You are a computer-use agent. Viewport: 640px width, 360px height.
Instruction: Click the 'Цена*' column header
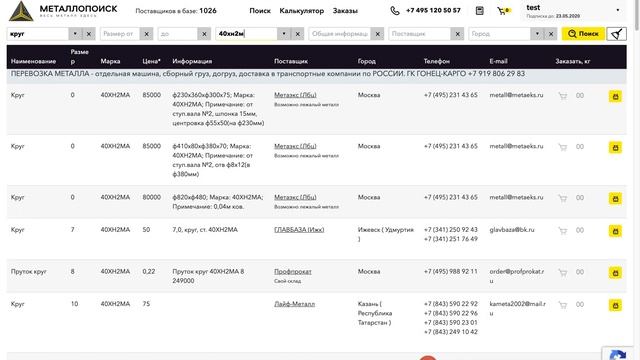tap(151, 61)
